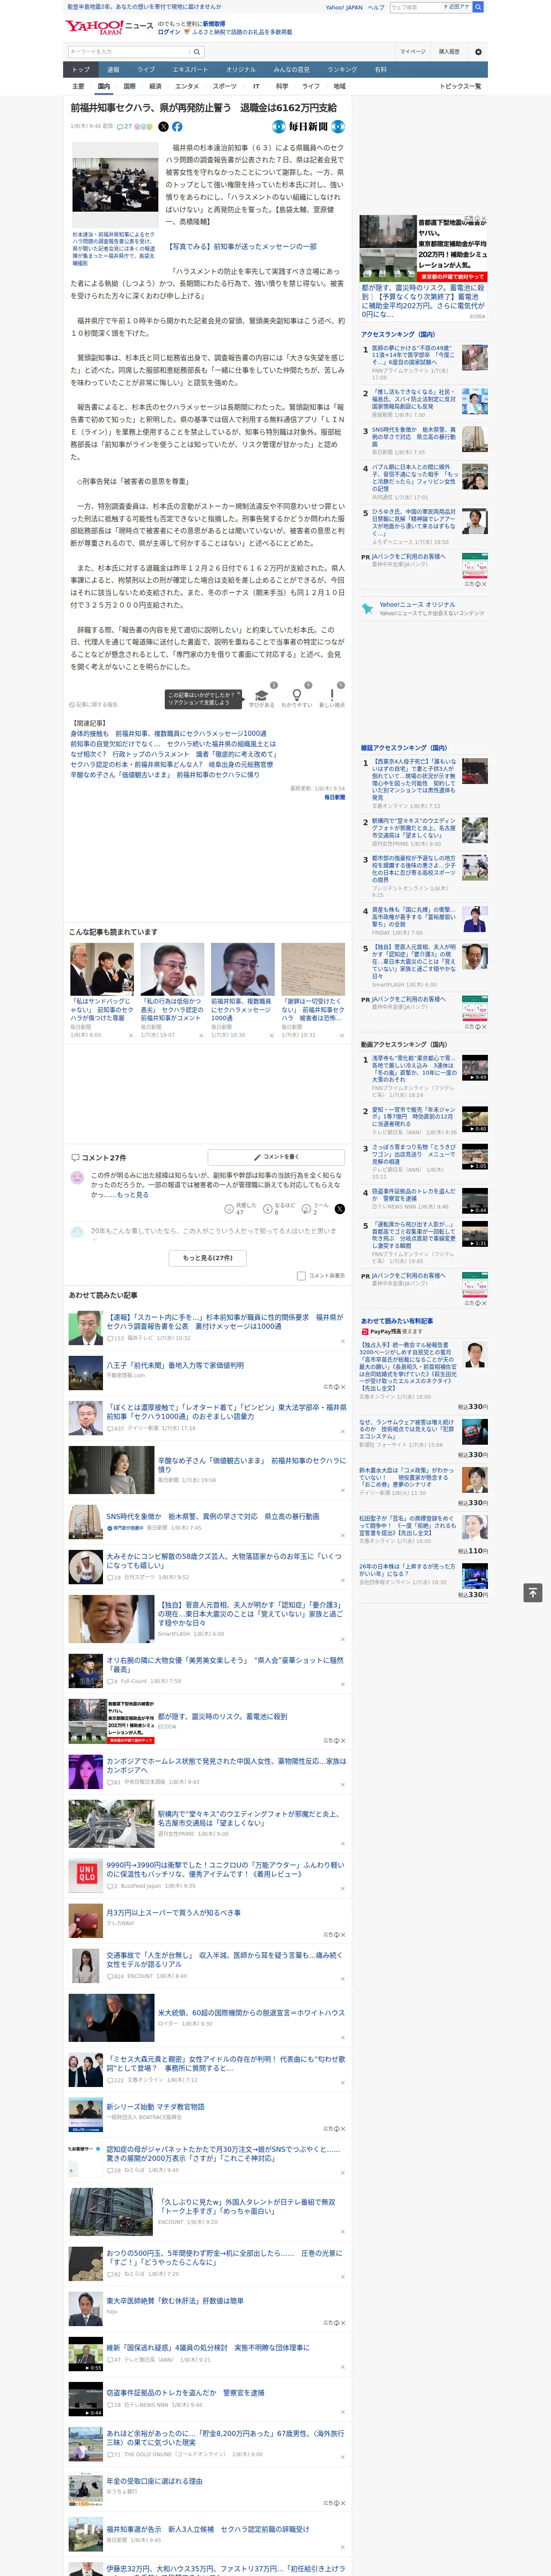Viewport: 551px width, 2576px height.
Task: Close the reaction tooltip with its X
Action: (x=238, y=694)
